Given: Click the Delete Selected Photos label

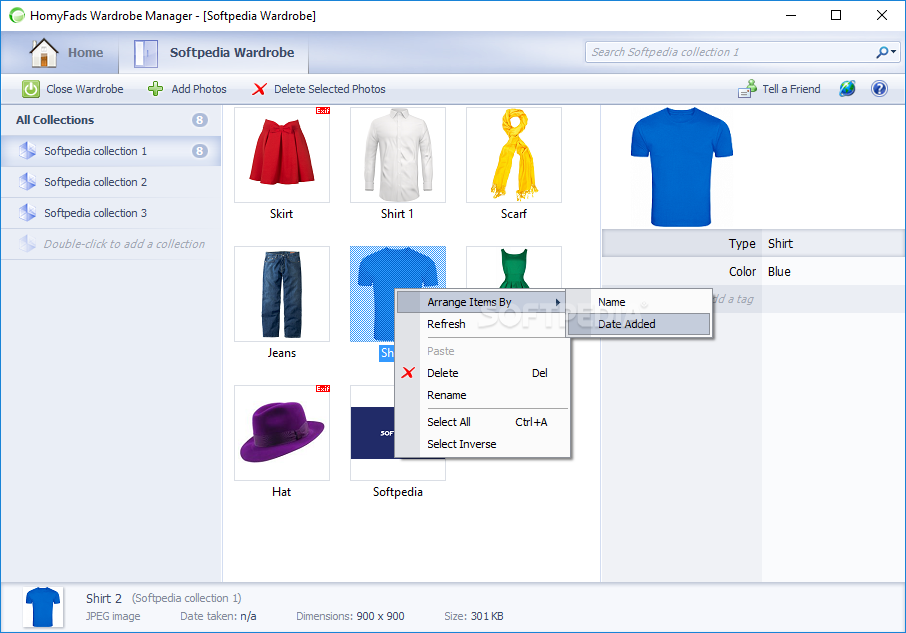Looking at the screenshot, I should click(329, 89).
